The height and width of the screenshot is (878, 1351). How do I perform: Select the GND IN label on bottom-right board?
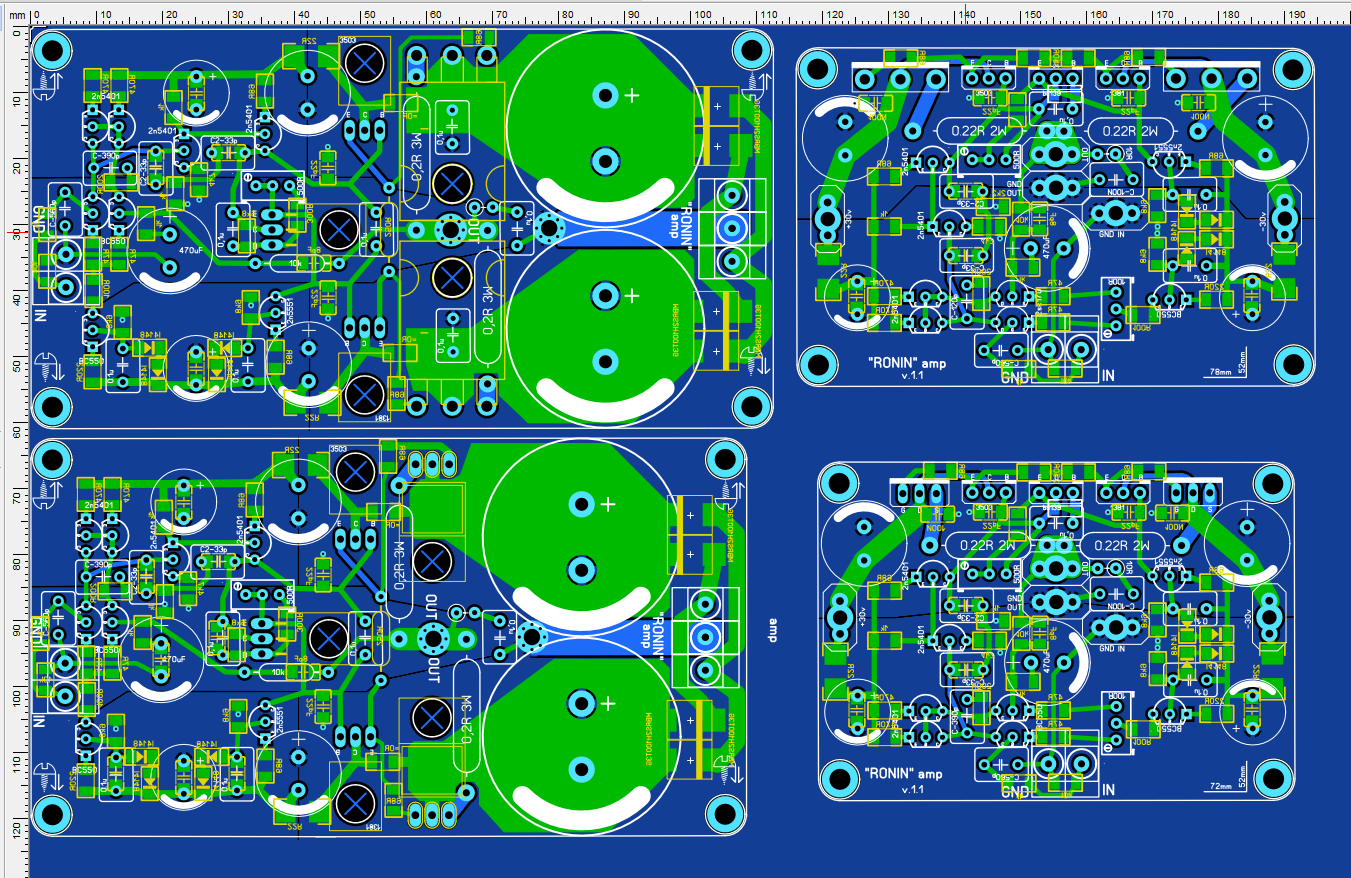[x=1112, y=648]
